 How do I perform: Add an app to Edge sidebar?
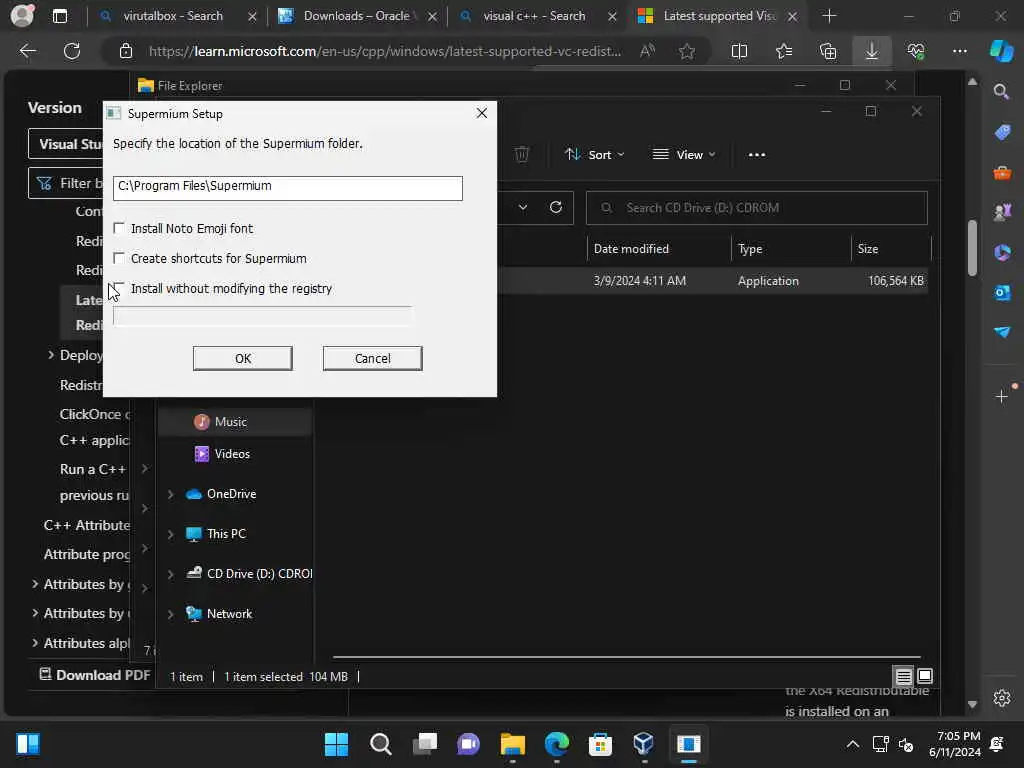(x=1001, y=396)
